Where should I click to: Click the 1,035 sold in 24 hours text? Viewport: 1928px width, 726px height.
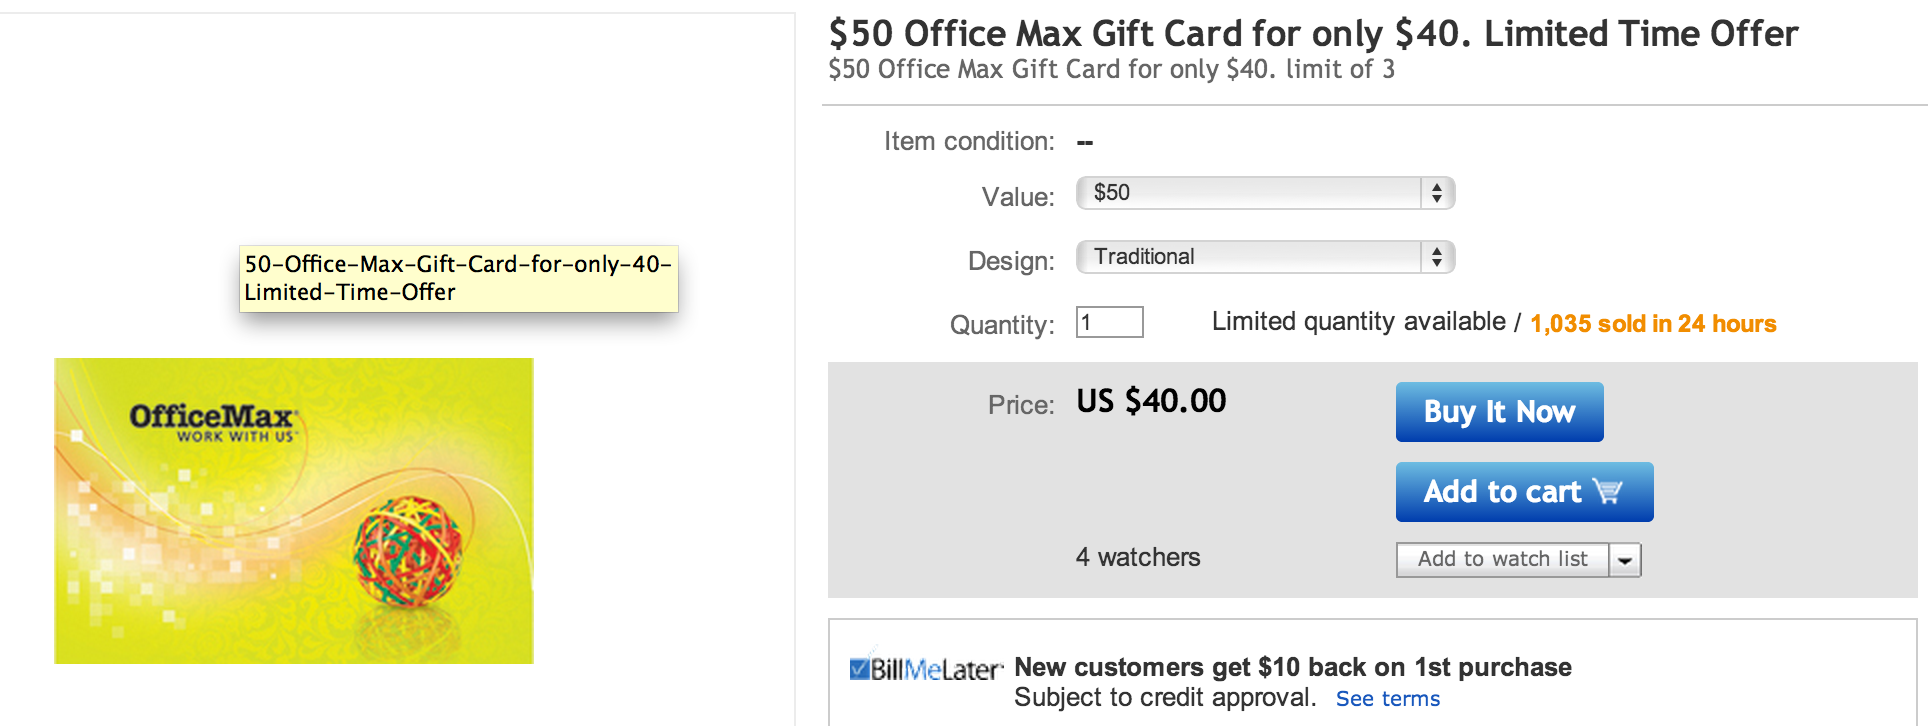click(x=1652, y=324)
